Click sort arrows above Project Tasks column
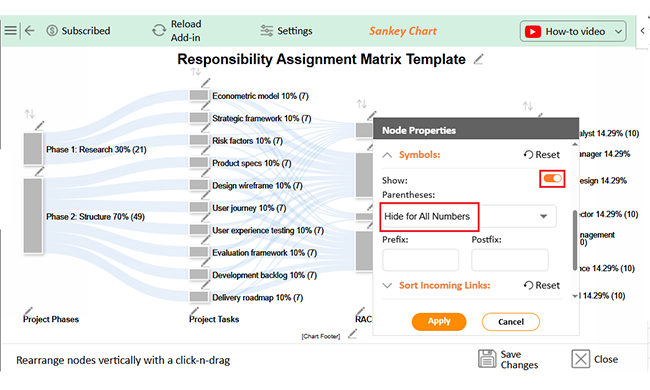 coord(196,72)
